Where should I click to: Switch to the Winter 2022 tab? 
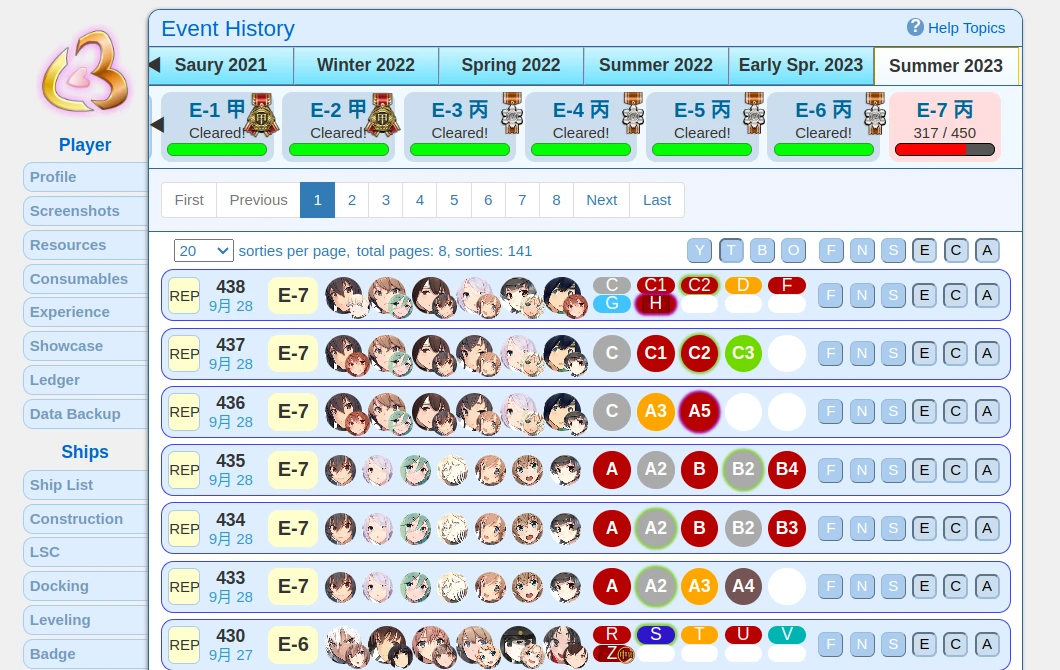click(x=366, y=66)
